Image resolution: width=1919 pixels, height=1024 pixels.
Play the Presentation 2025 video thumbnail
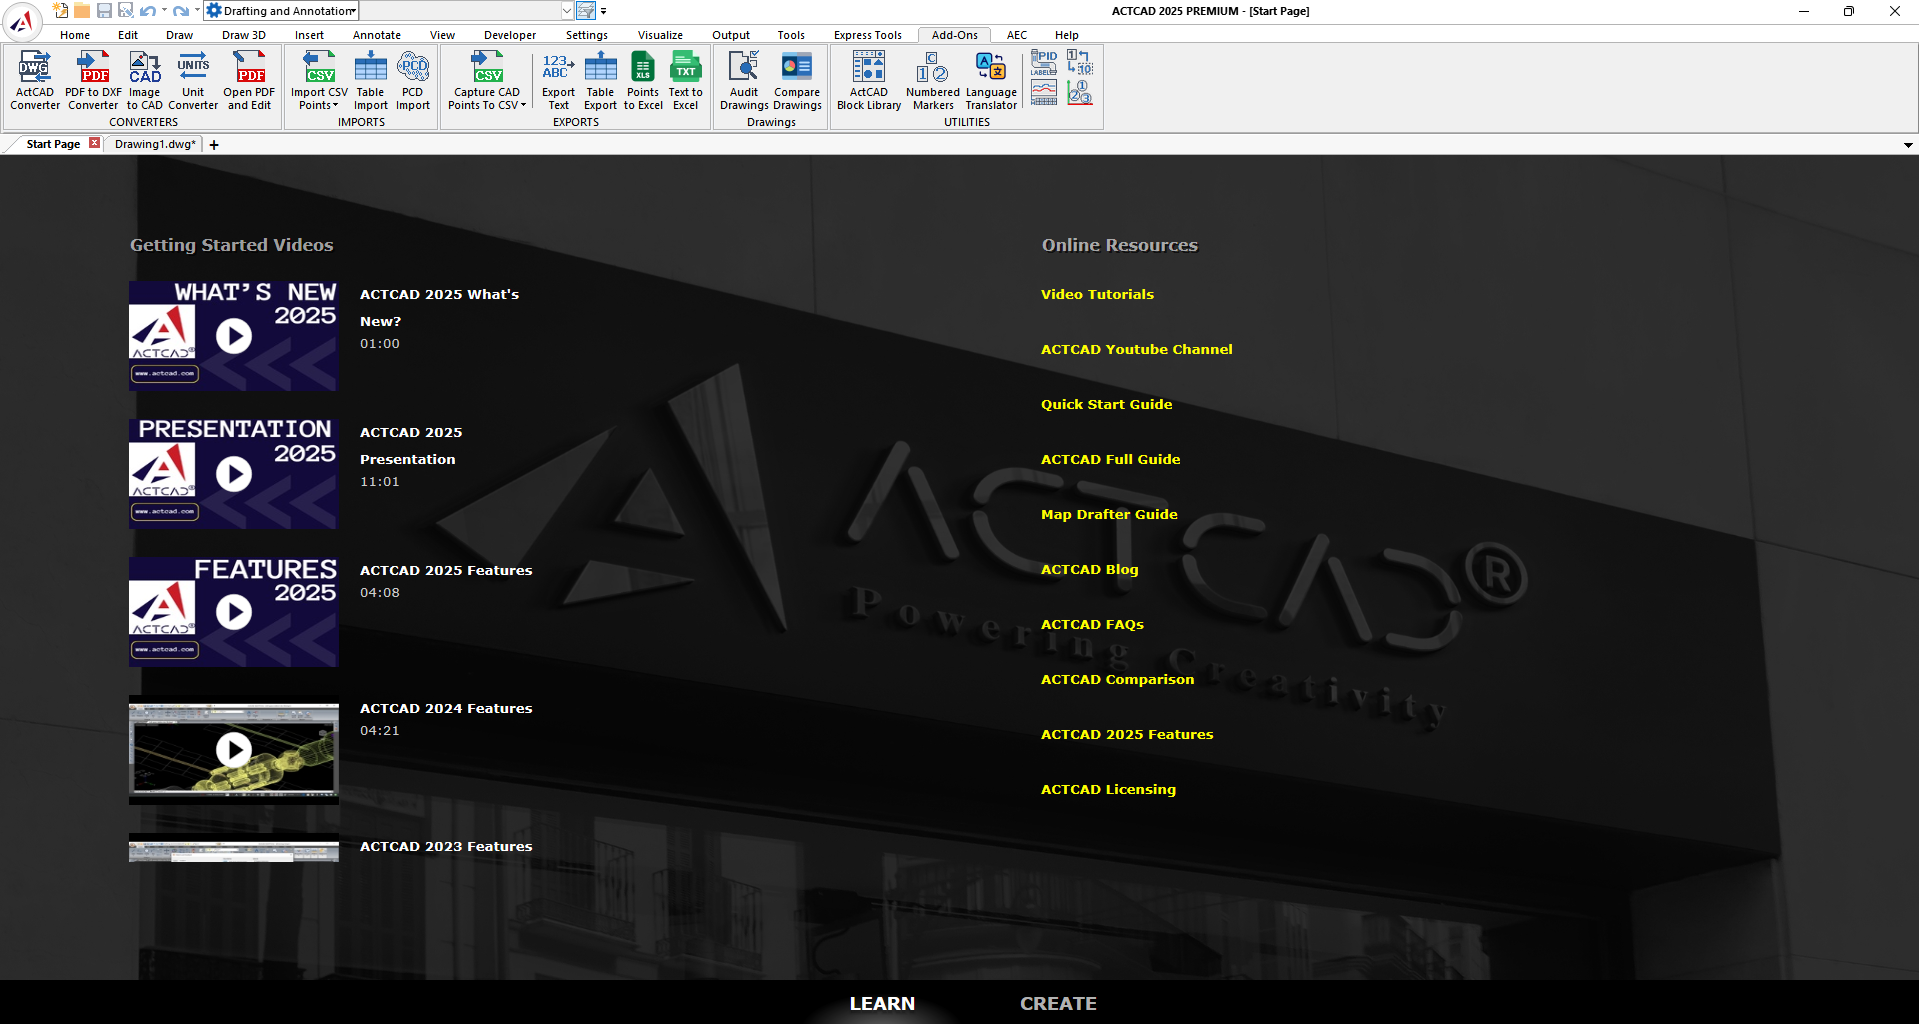234,474
